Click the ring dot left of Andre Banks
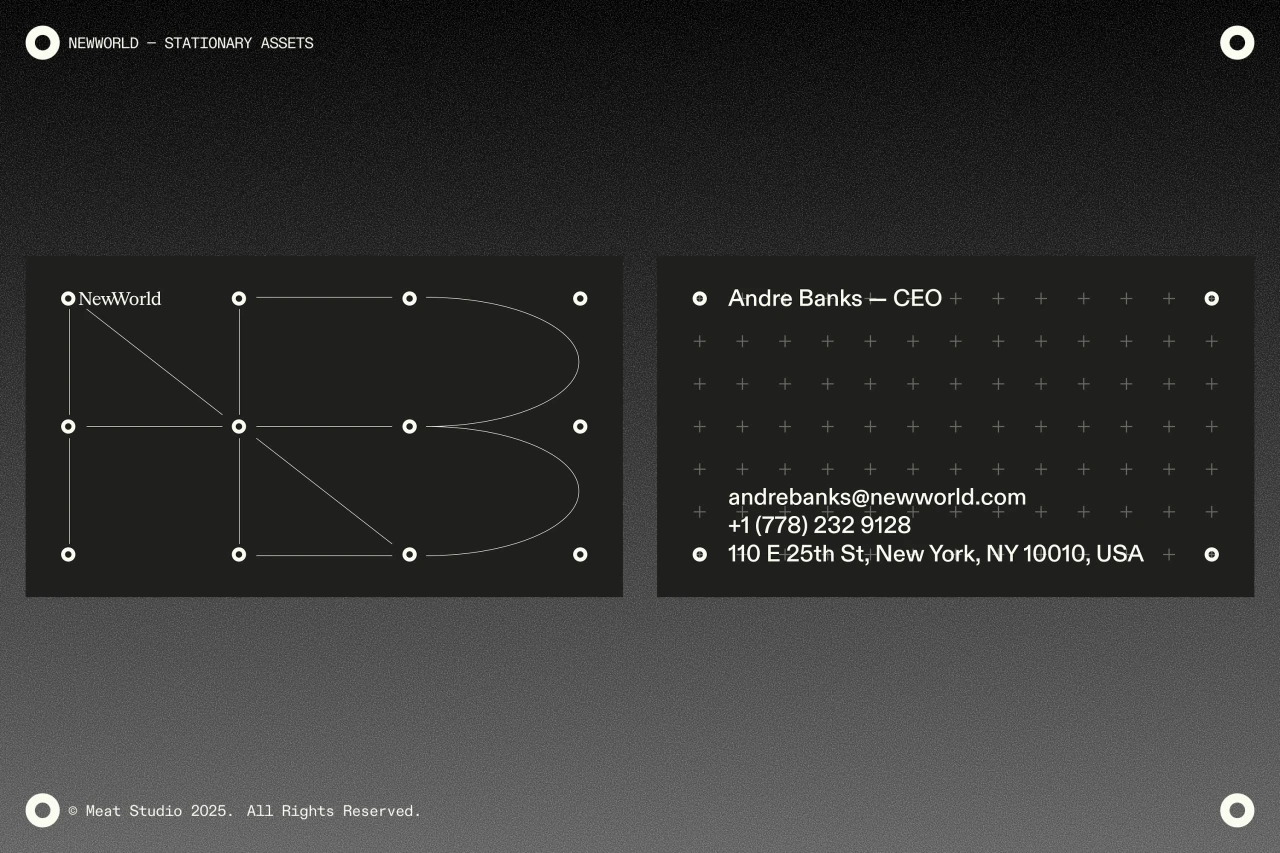 coord(700,298)
